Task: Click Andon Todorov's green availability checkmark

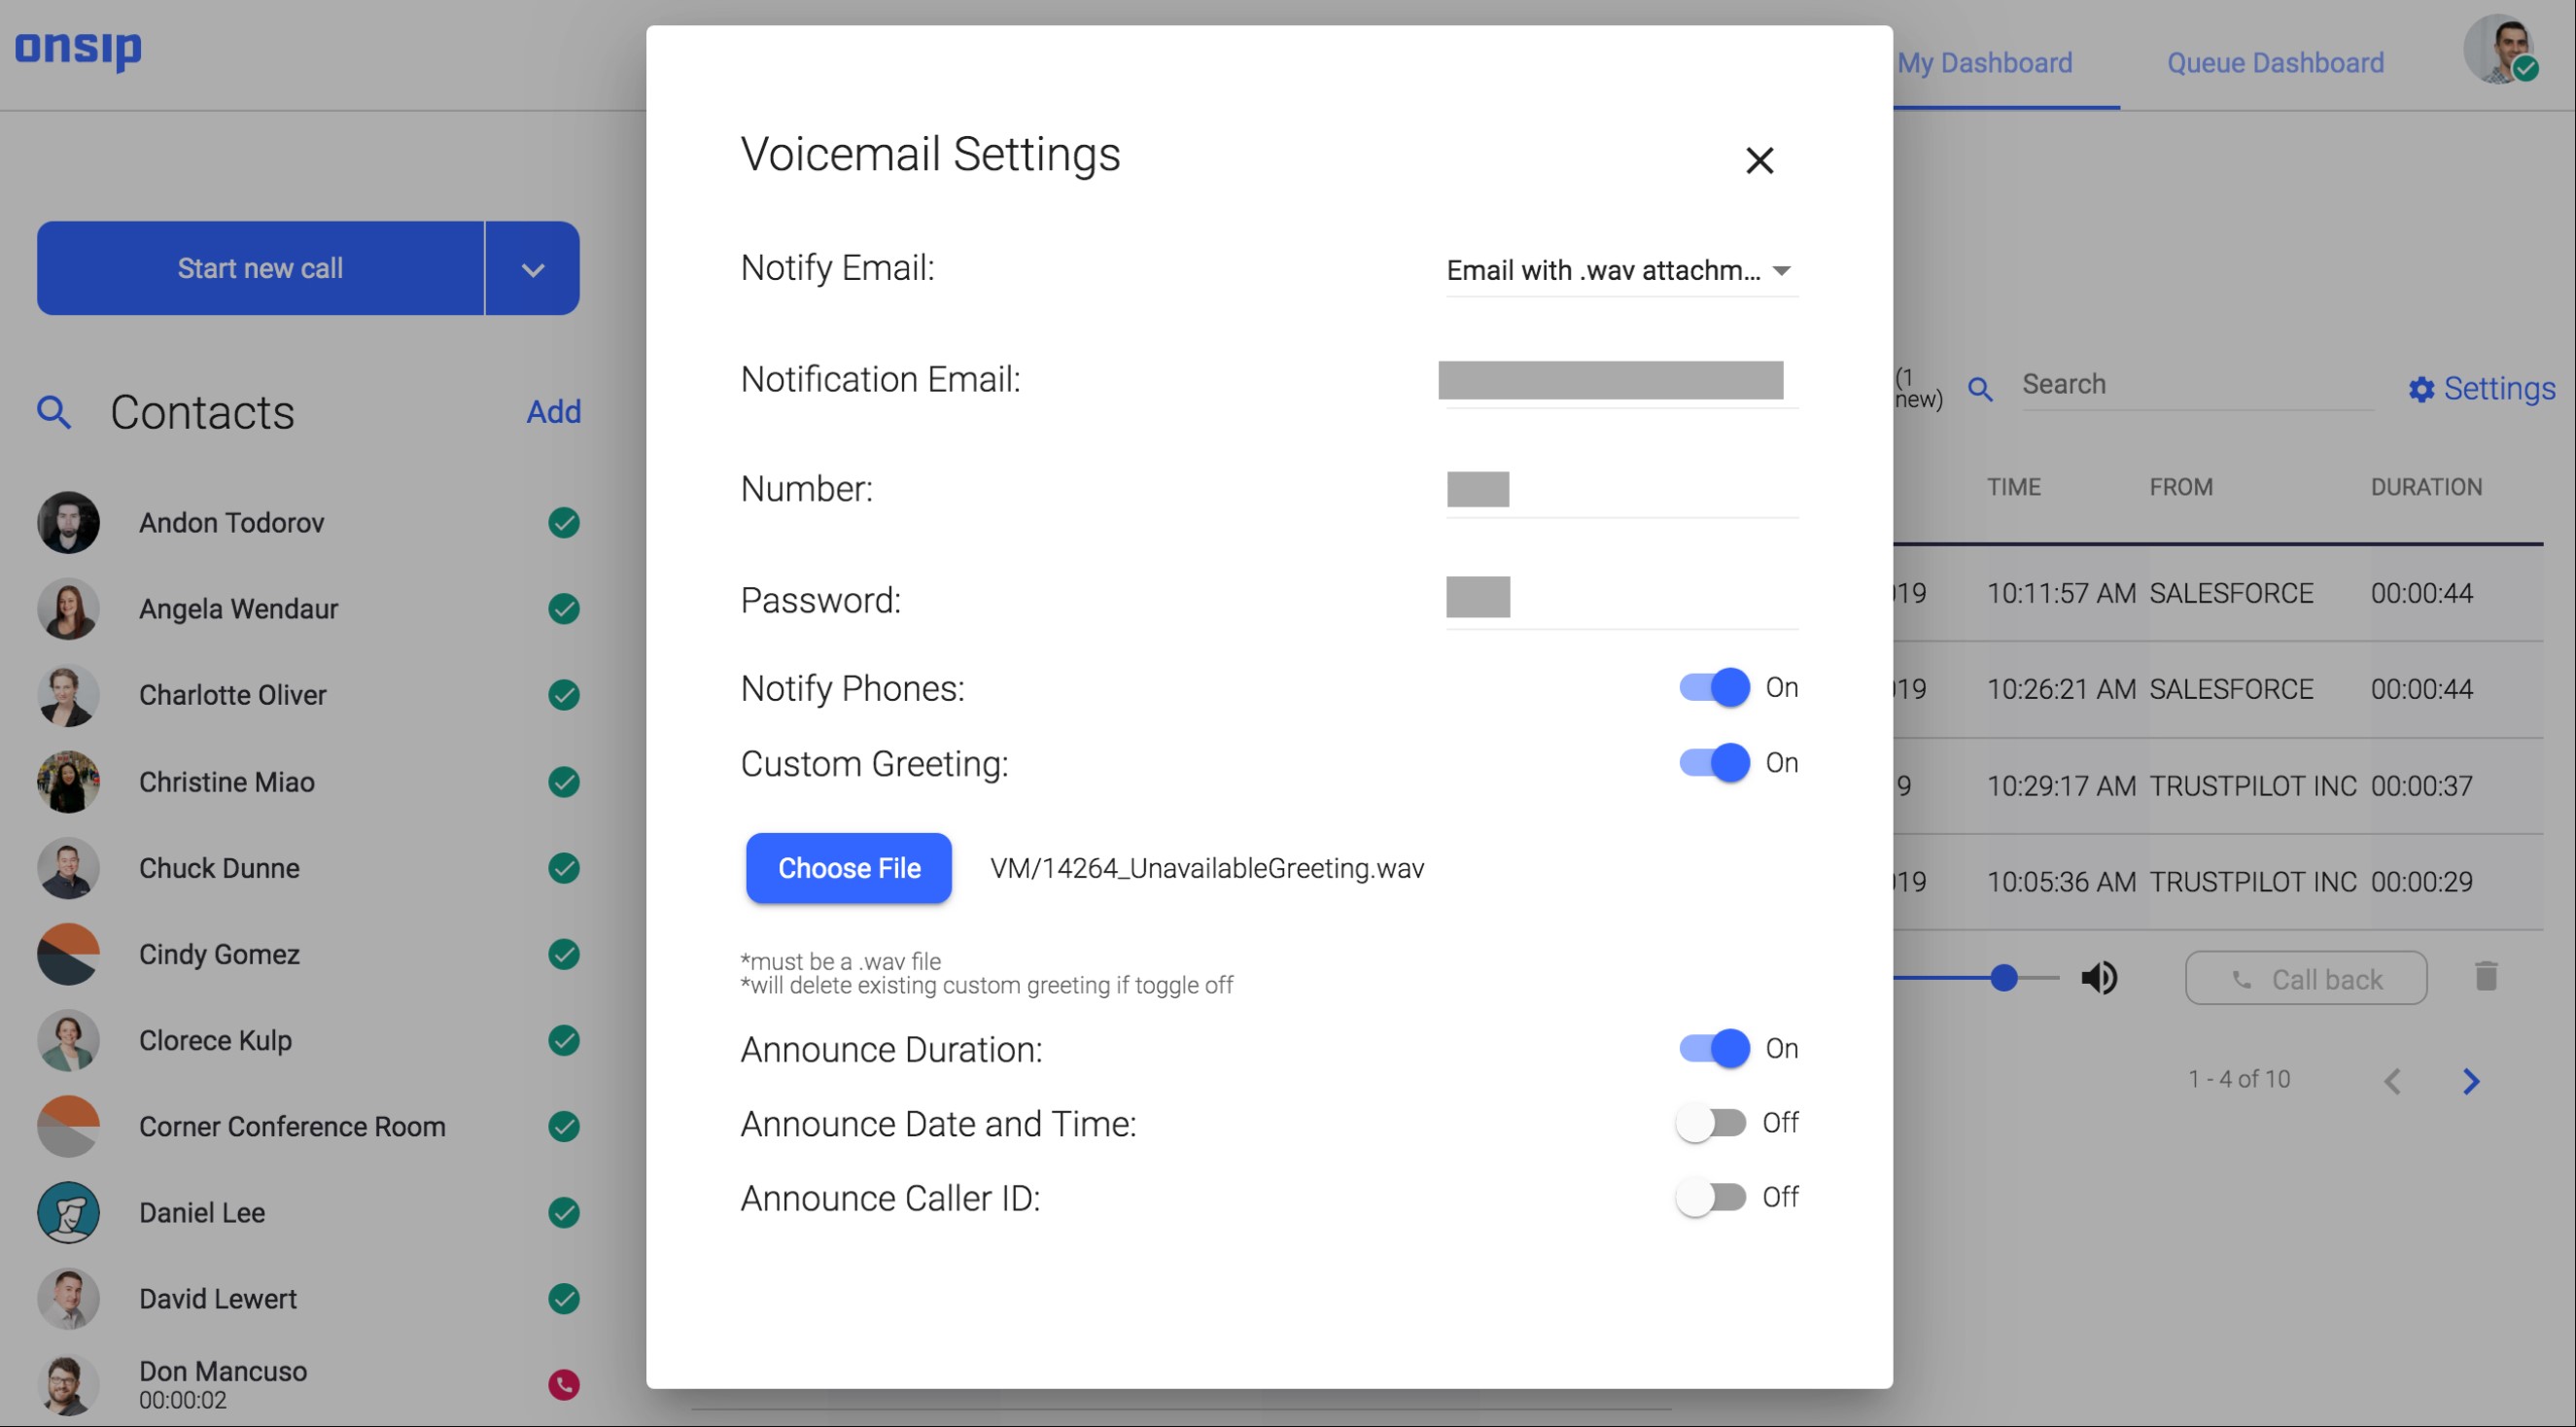Action: pyautogui.click(x=564, y=523)
